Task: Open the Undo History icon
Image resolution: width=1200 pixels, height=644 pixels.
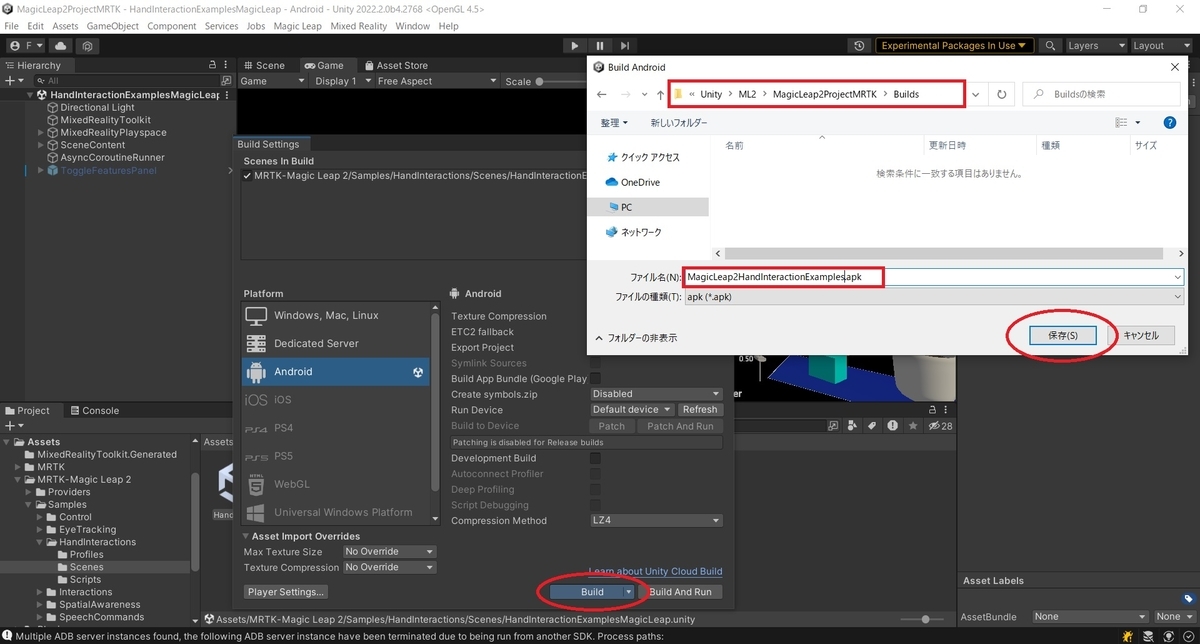Action: coord(859,46)
